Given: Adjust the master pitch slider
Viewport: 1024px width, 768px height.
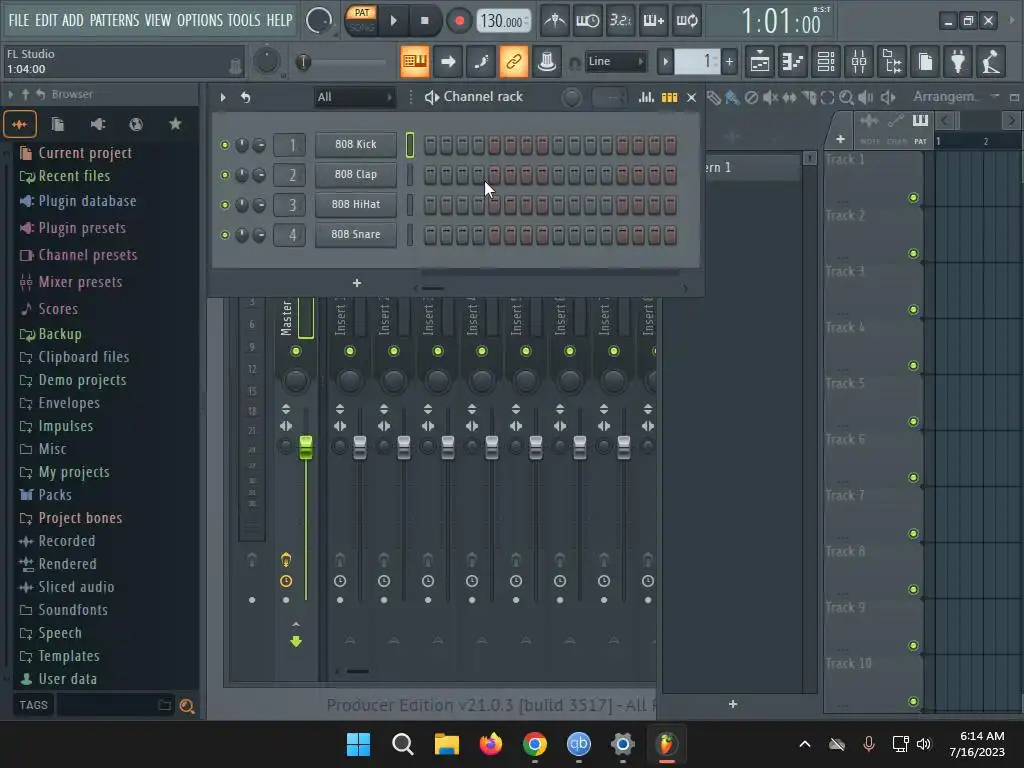Looking at the screenshot, I should point(302,62).
